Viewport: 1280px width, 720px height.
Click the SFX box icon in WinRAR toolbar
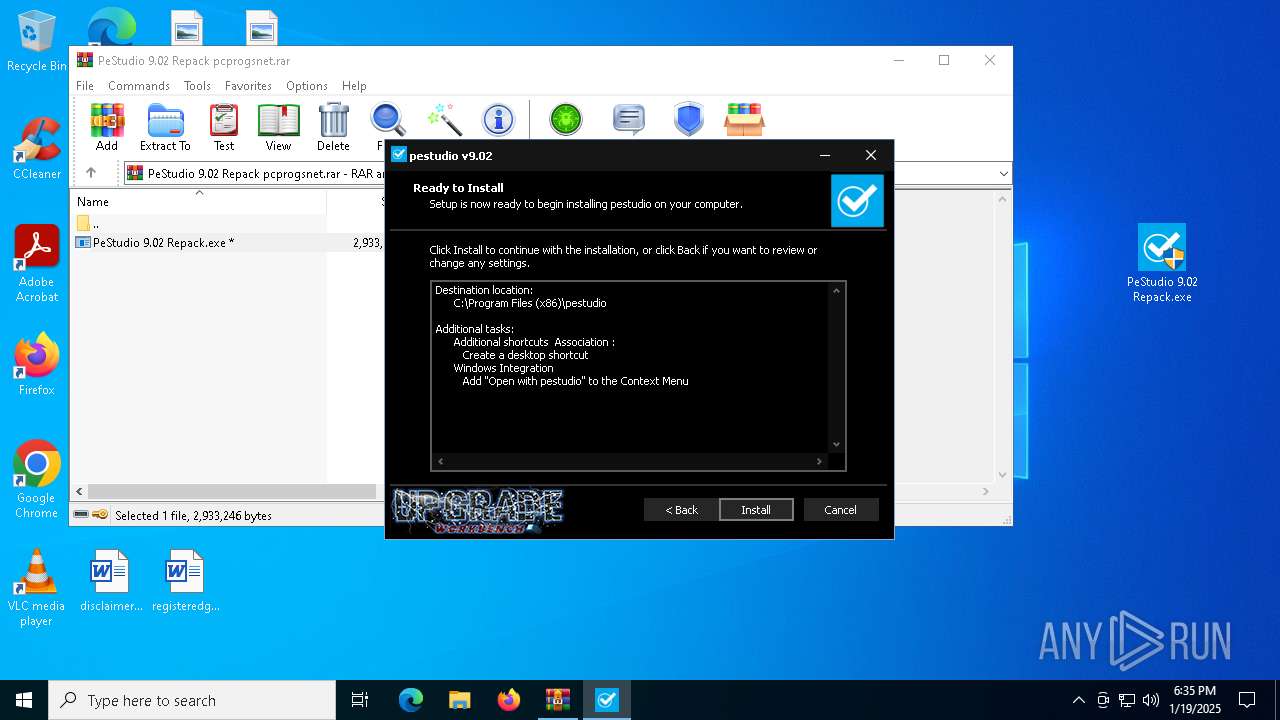[x=744, y=120]
